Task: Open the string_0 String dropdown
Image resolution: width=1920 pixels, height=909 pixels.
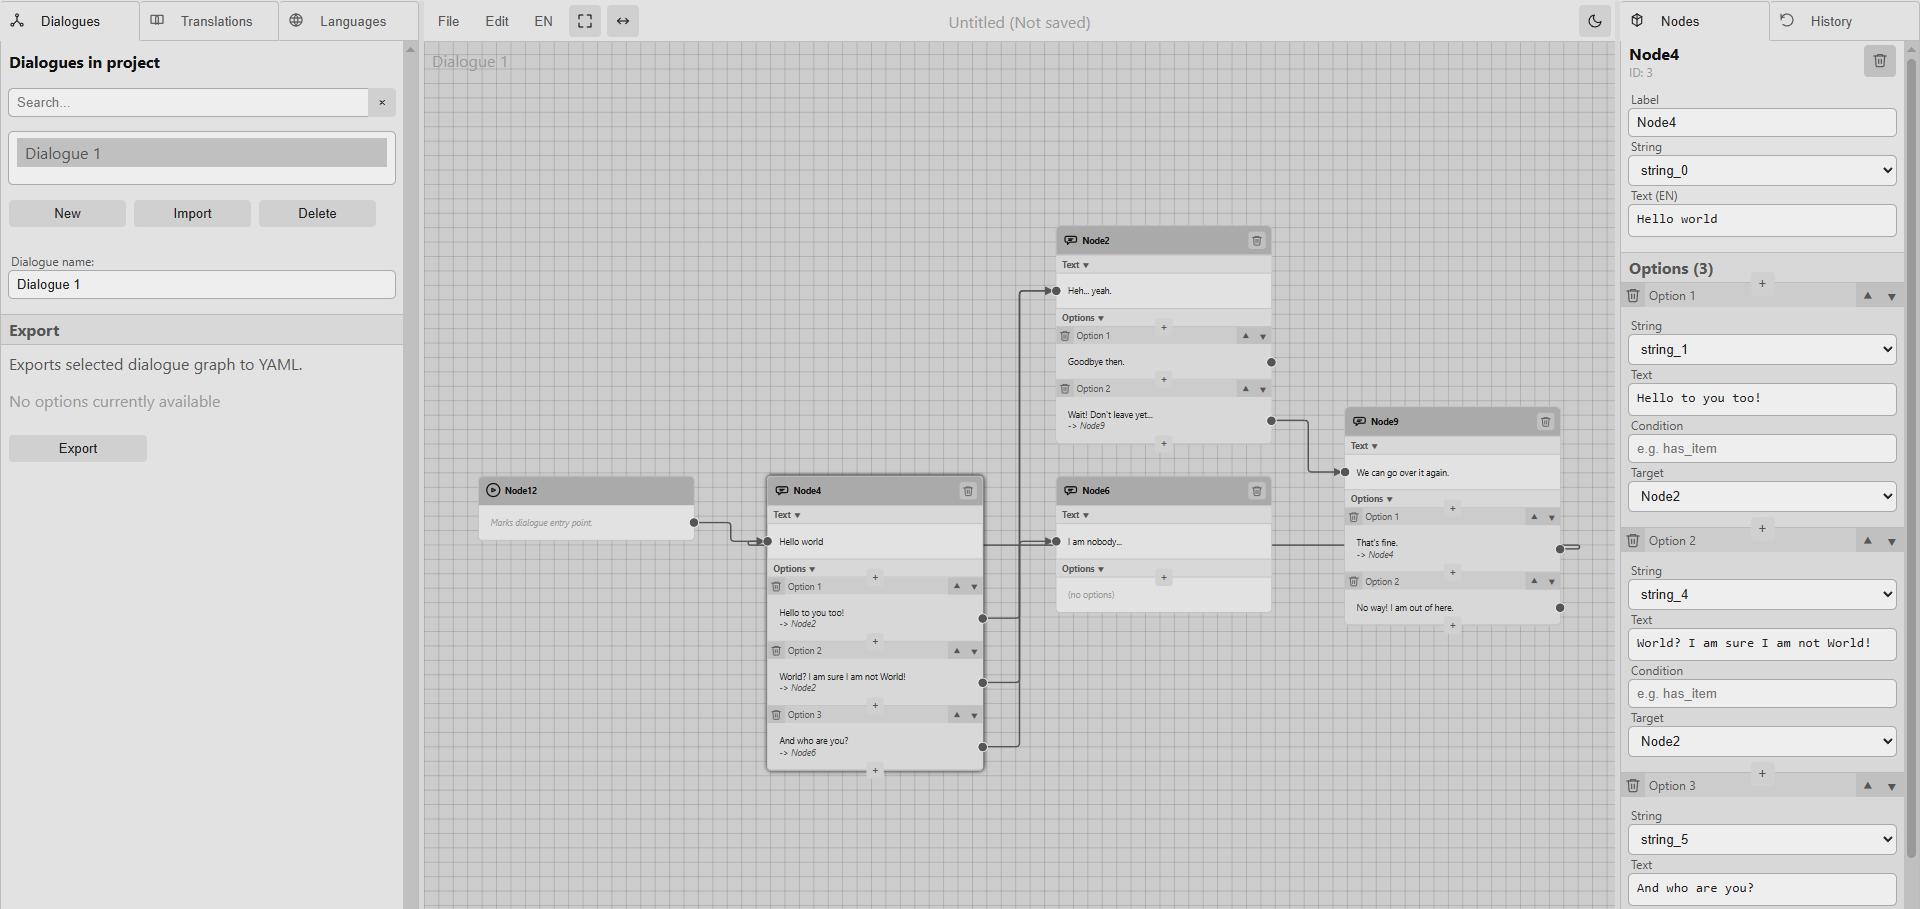Action: [x=1761, y=171]
